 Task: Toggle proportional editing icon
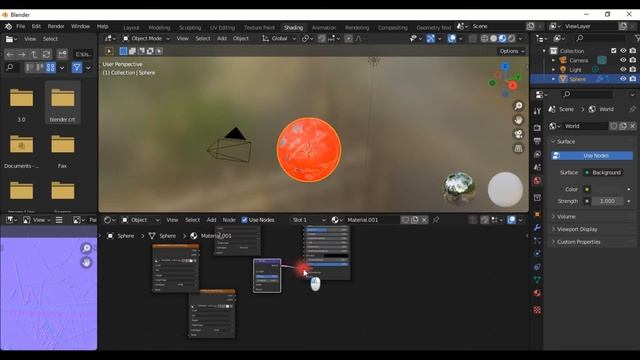click(x=349, y=39)
